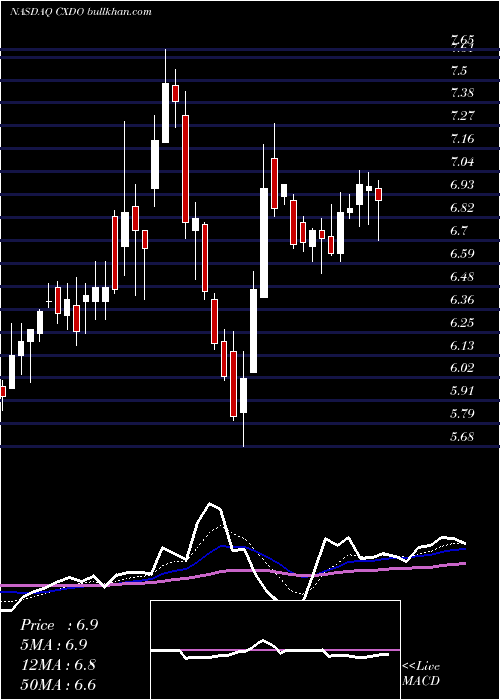Click the 5.79 price axis label
Screen dimensions: 500x700
click(x=462, y=413)
